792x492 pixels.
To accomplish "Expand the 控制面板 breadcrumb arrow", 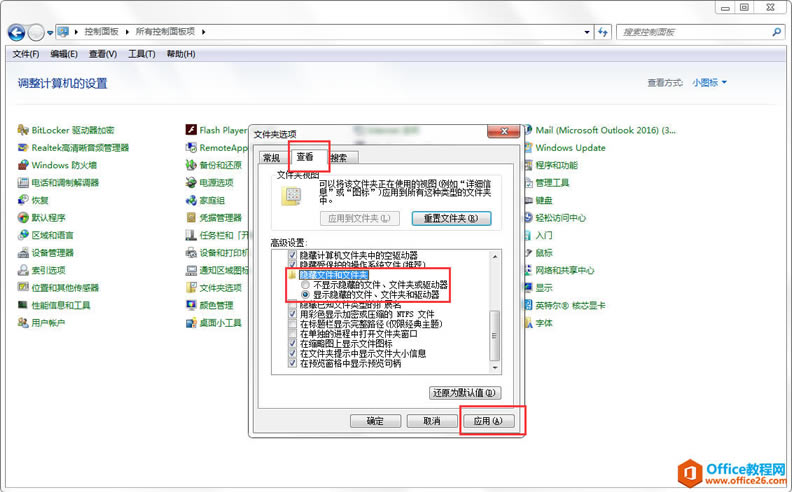I will point(127,32).
